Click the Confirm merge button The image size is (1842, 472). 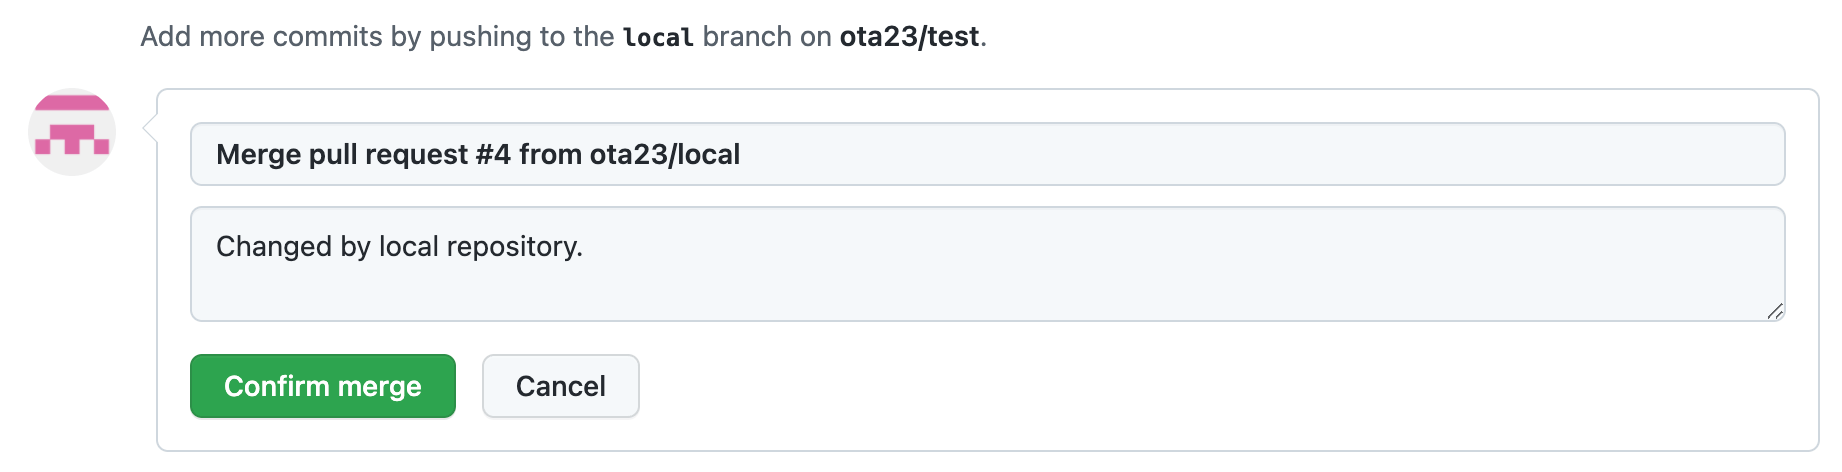point(322,386)
